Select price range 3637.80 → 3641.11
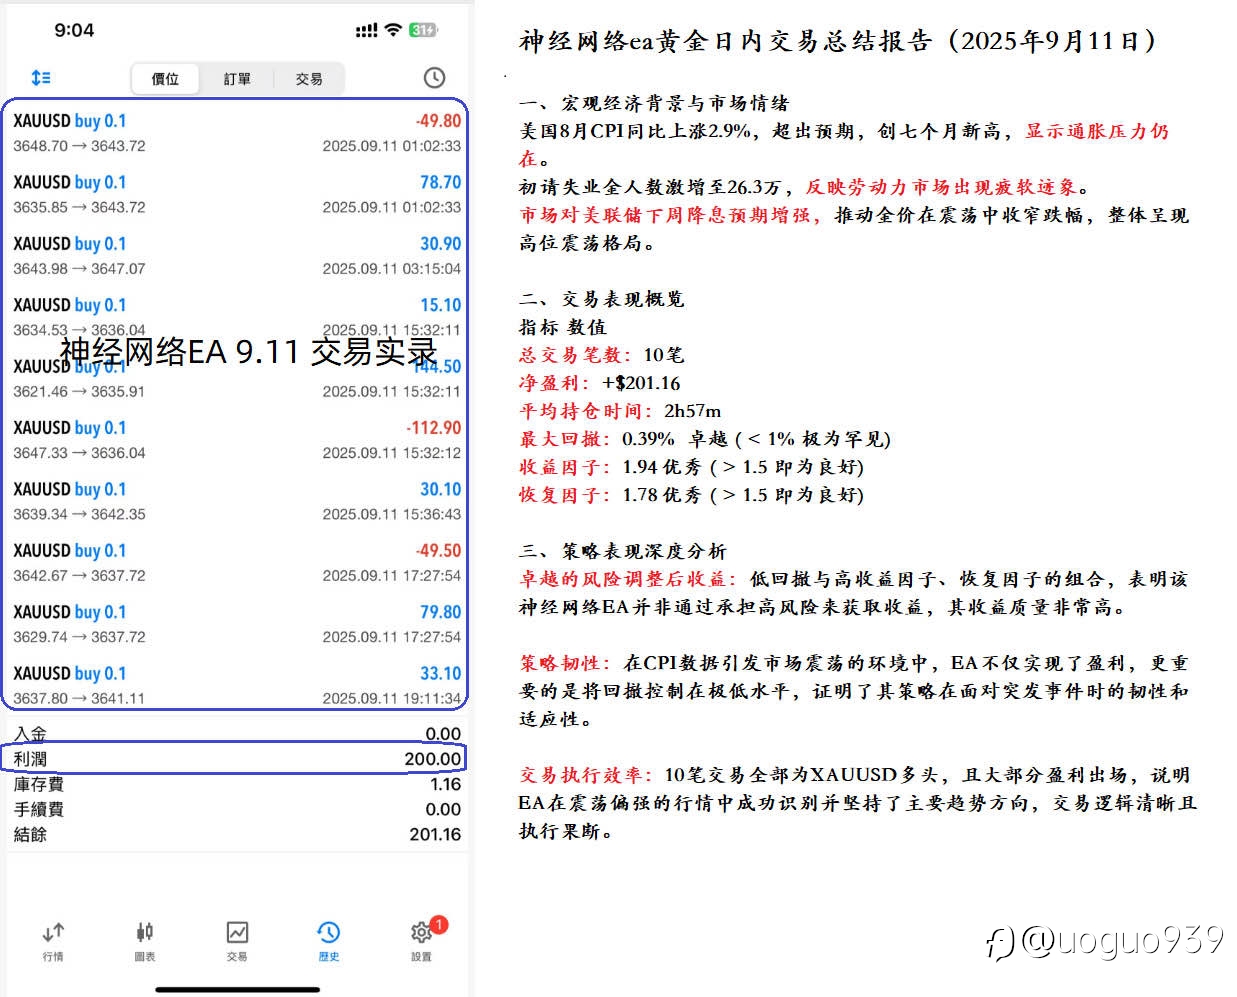This screenshot has height=997, width=1237. [79, 698]
